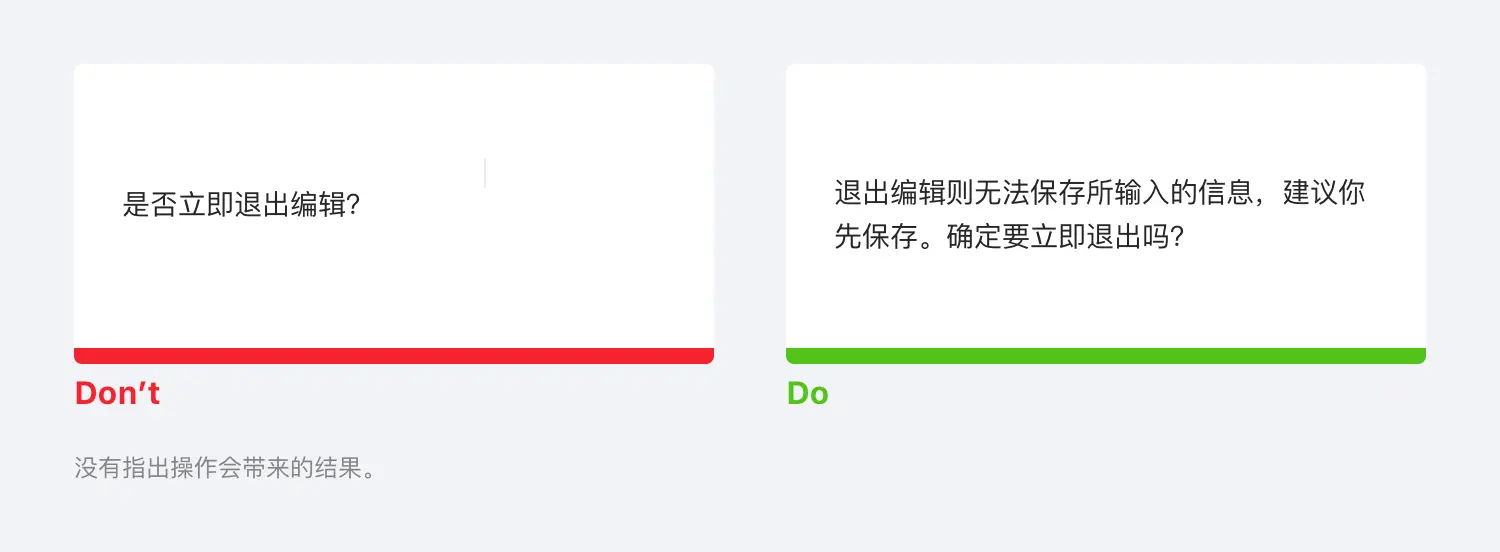The image size is (1500, 552).
Task: Click the phrase "确定要立即退出吗" in the Do card
Action: pos(1056,239)
